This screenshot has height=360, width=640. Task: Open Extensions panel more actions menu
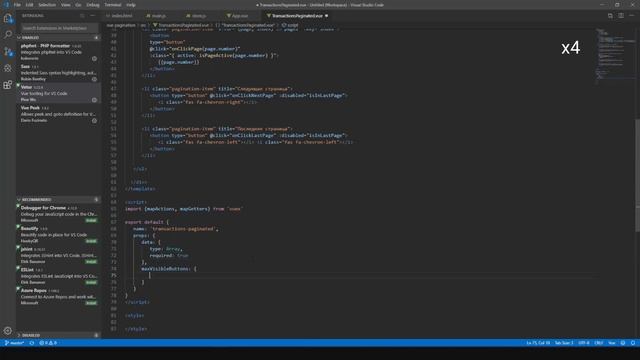click(x=93, y=16)
